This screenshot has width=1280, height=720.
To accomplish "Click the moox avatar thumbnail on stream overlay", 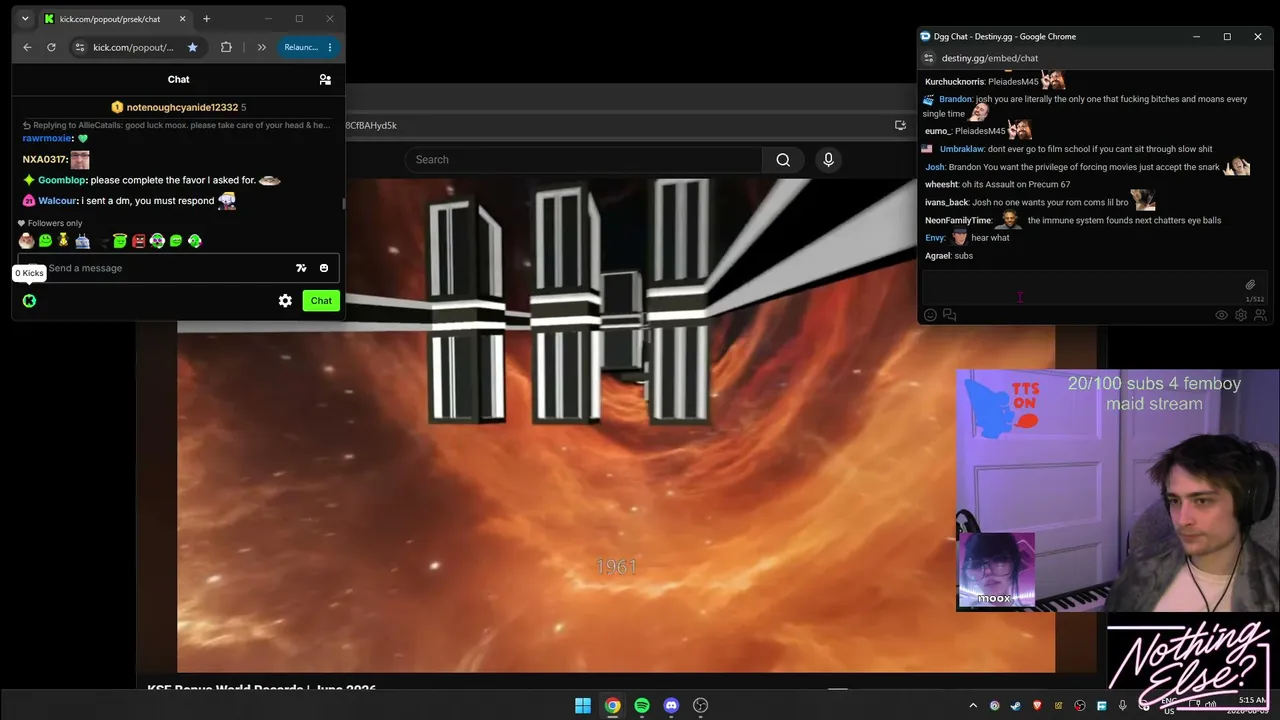I will click(996, 570).
